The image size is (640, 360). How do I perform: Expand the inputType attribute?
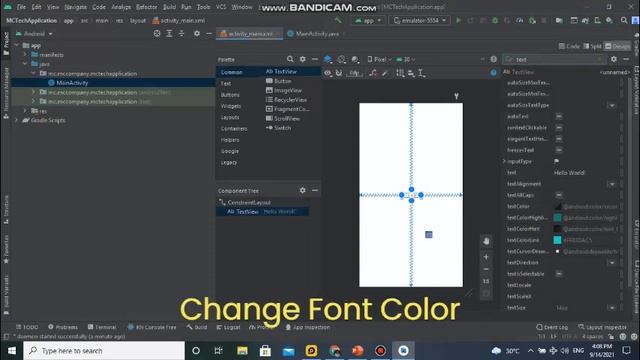pos(504,161)
